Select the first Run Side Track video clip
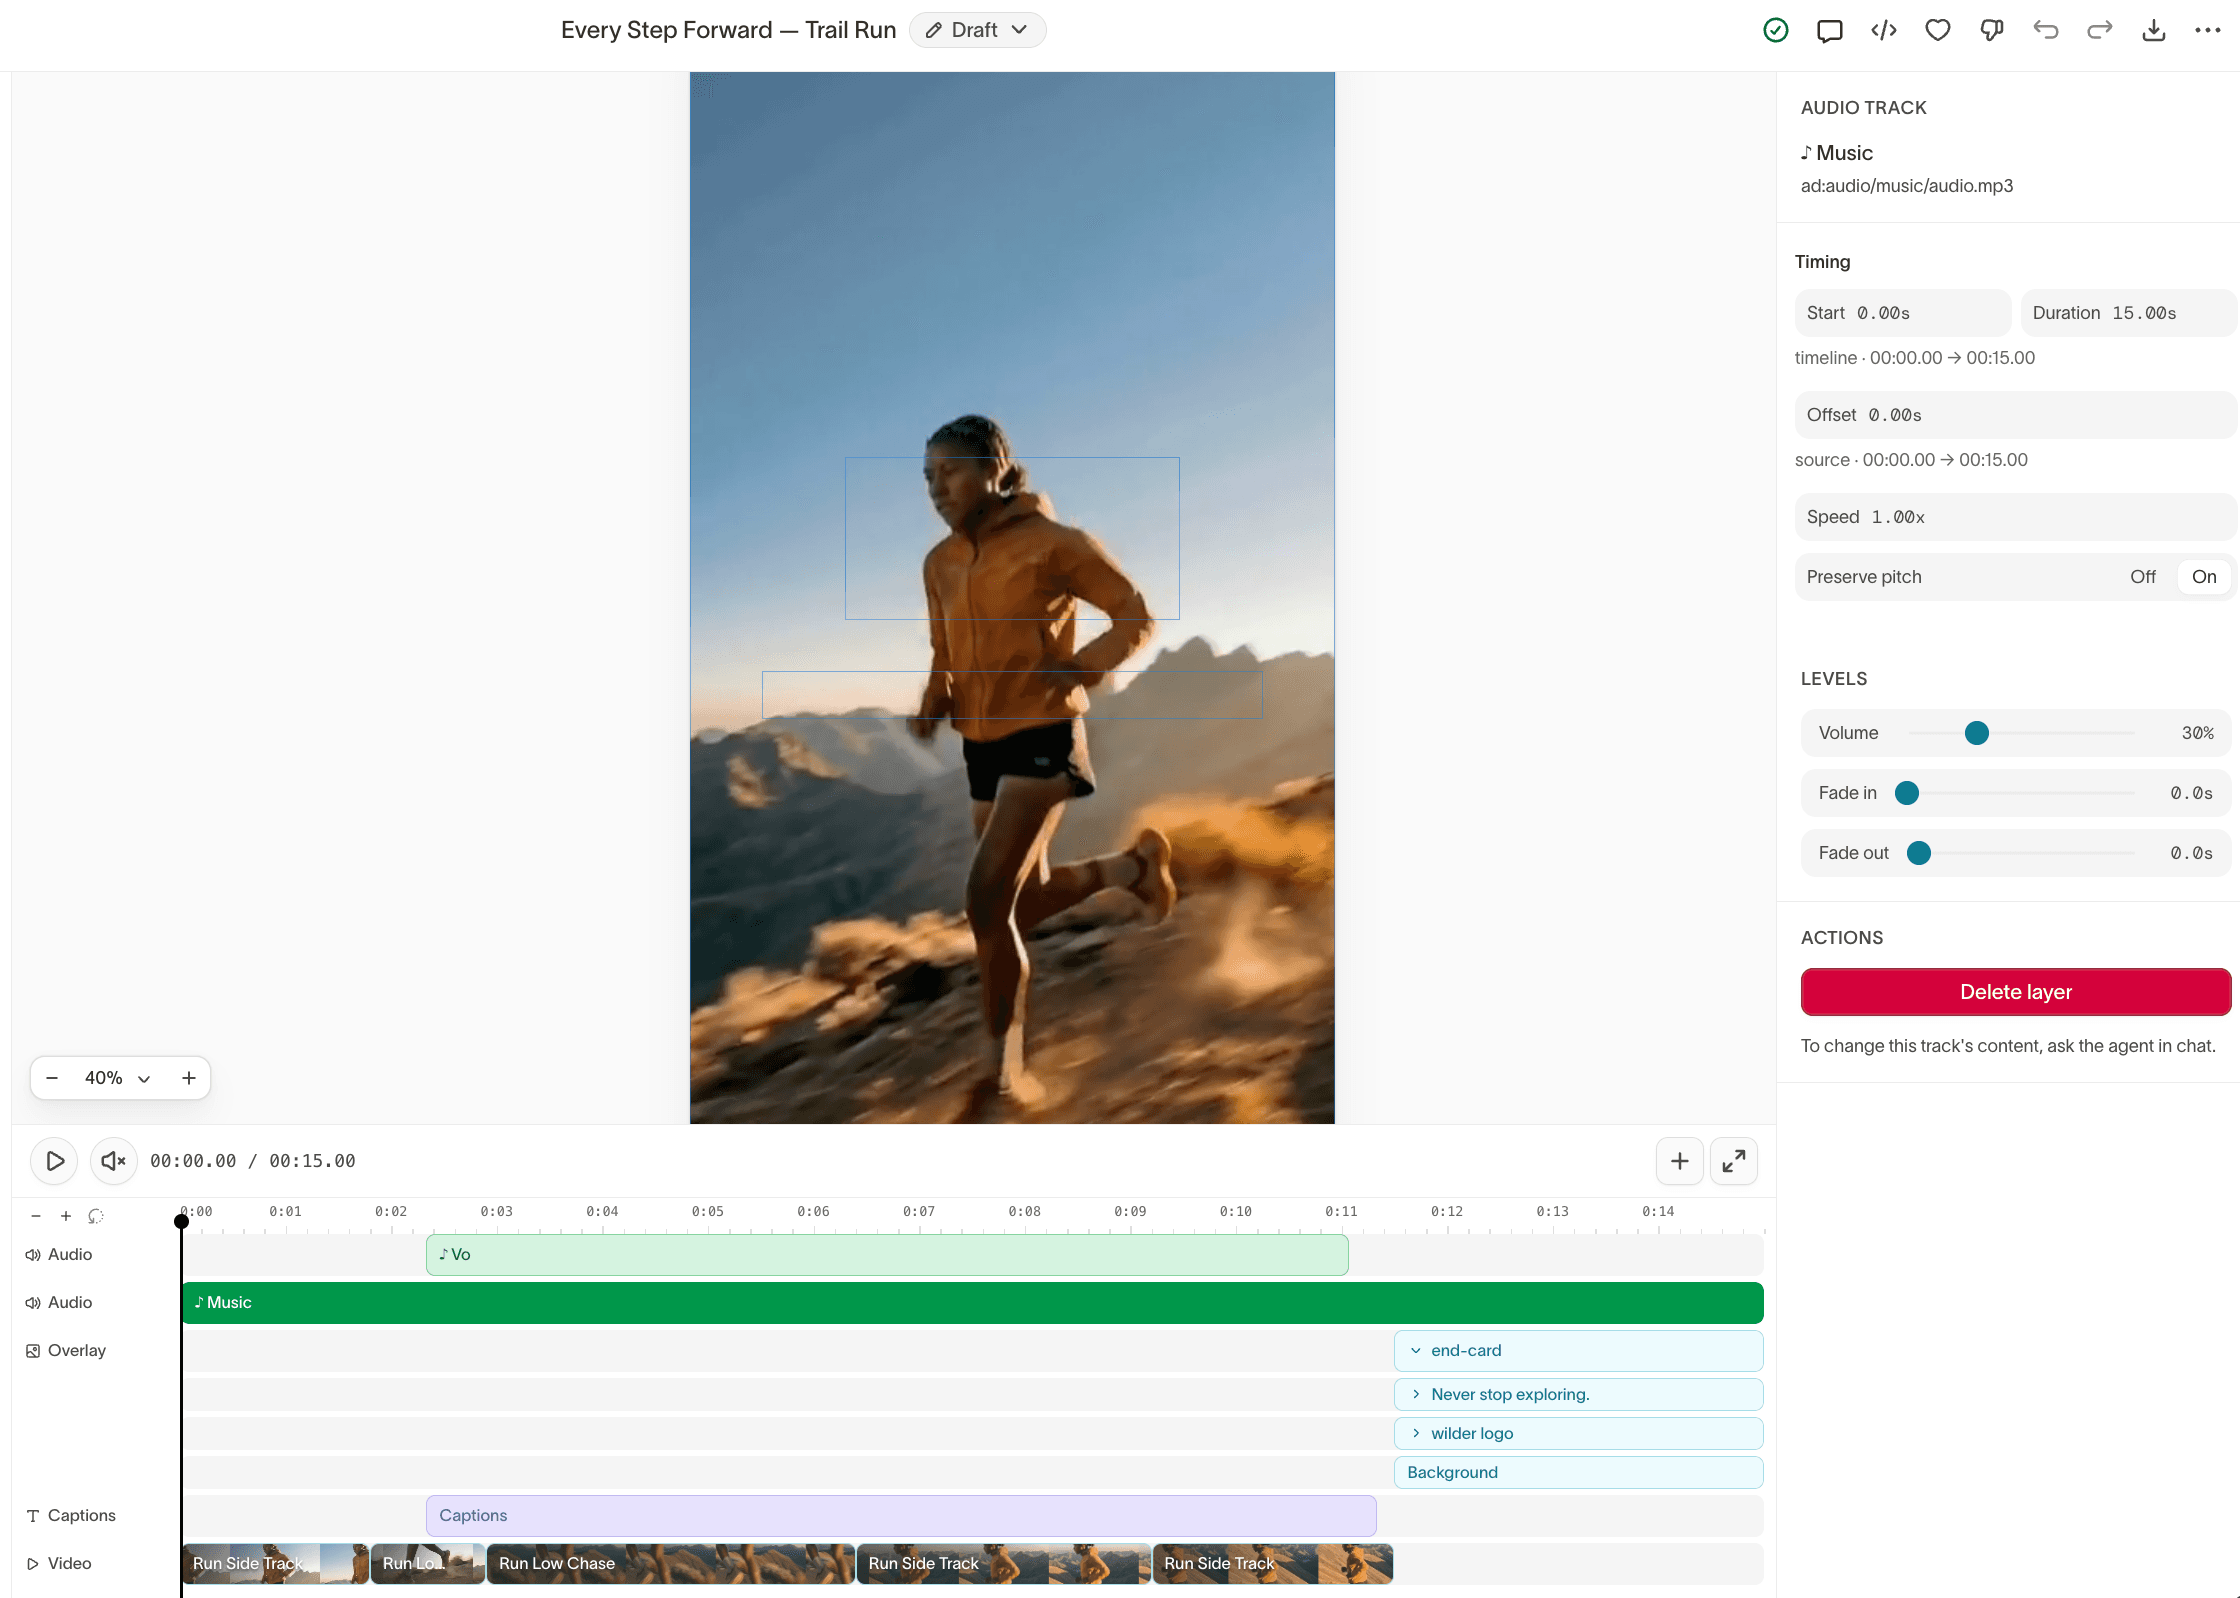This screenshot has width=2240, height=1598. 275,1564
